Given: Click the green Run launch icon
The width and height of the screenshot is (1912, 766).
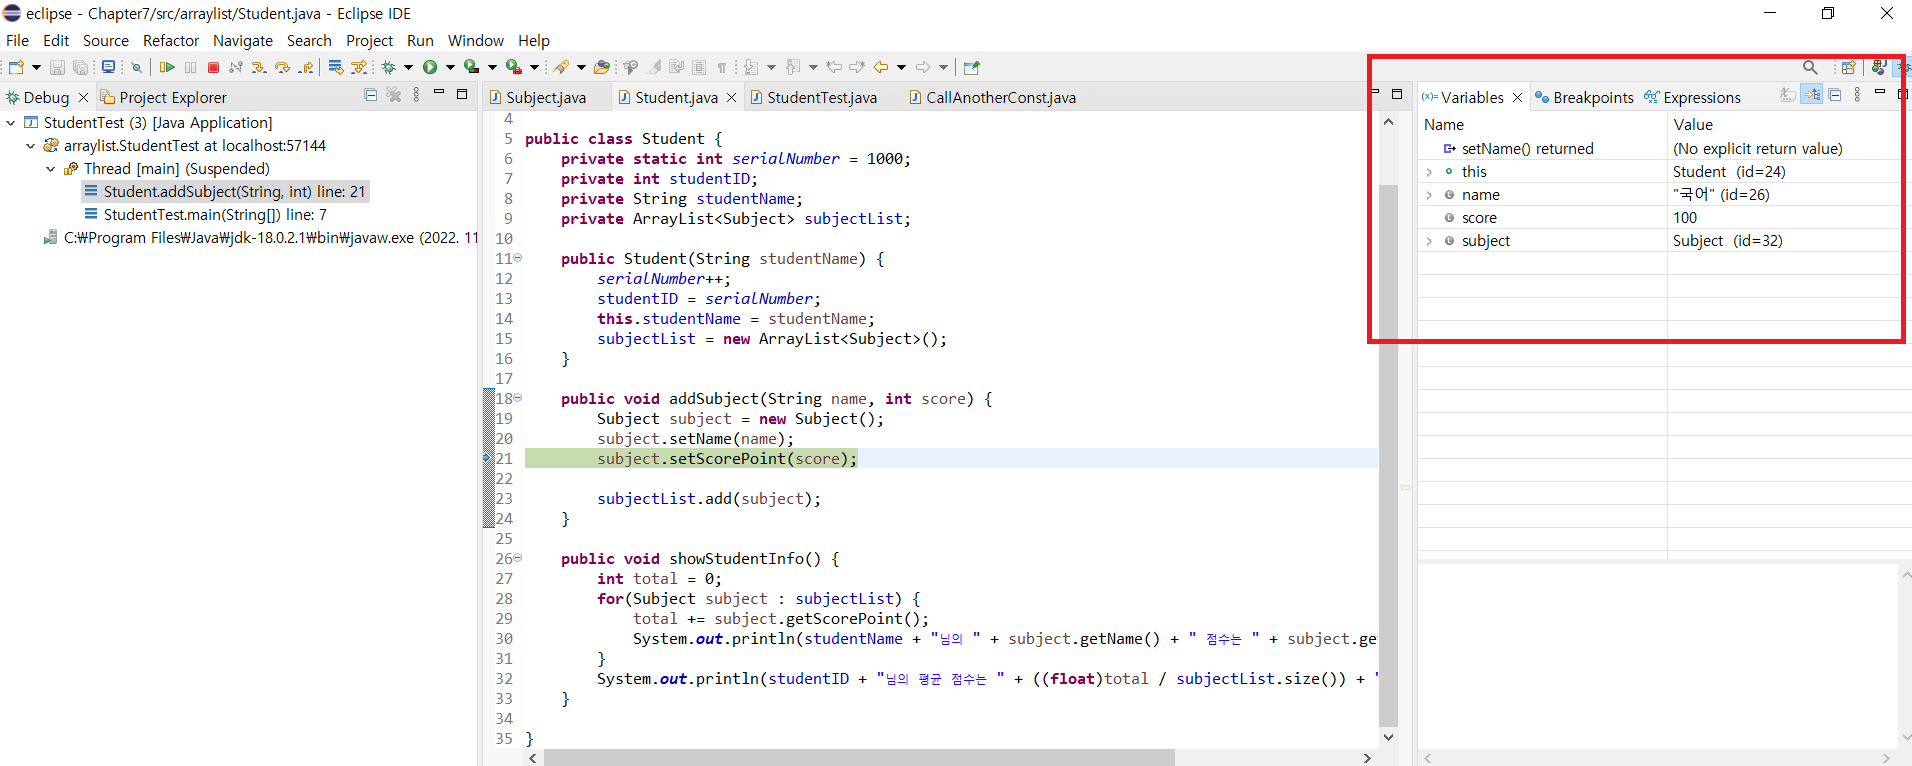Looking at the screenshot, I should (430, 67).
